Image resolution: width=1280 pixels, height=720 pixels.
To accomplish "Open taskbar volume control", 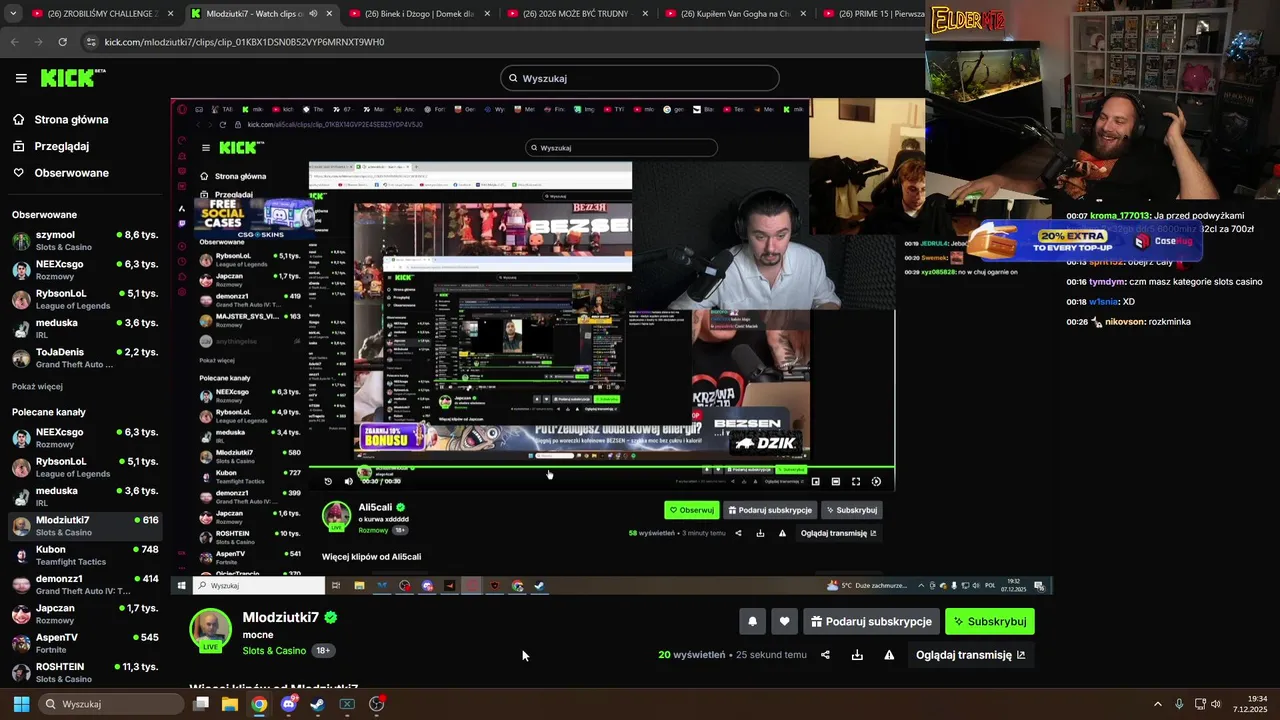I will point(1216,704).
